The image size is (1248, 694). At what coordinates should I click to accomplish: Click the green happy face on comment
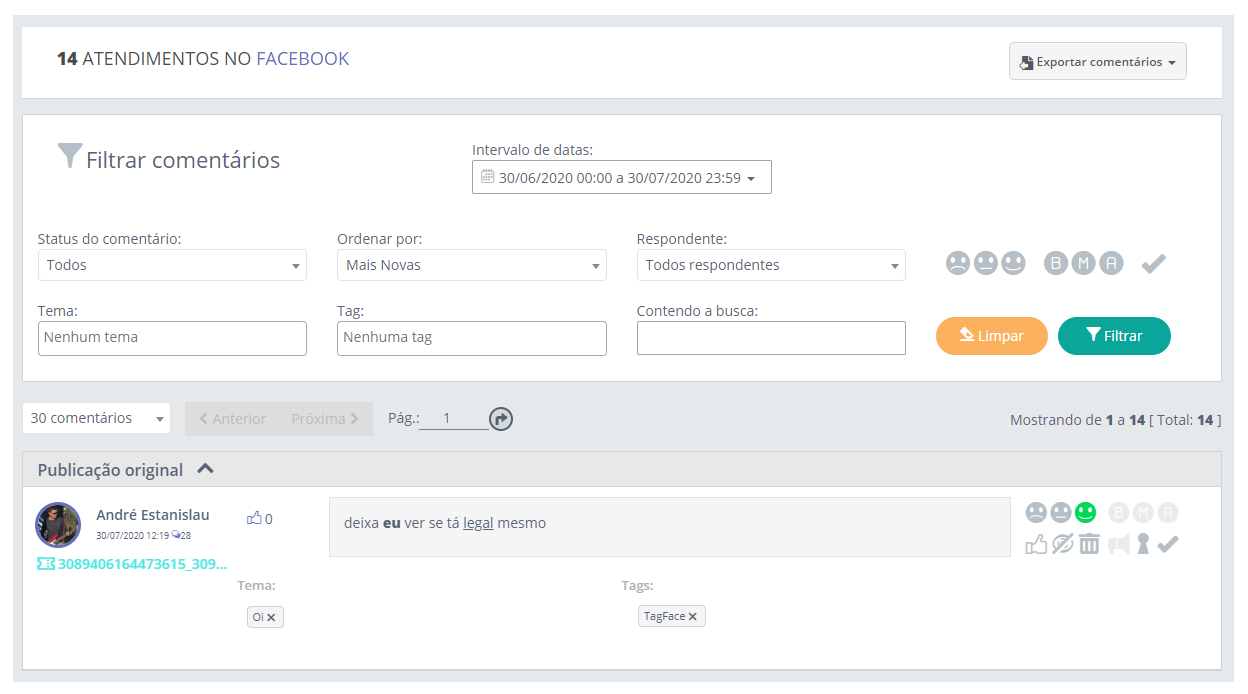(1086, 513)
